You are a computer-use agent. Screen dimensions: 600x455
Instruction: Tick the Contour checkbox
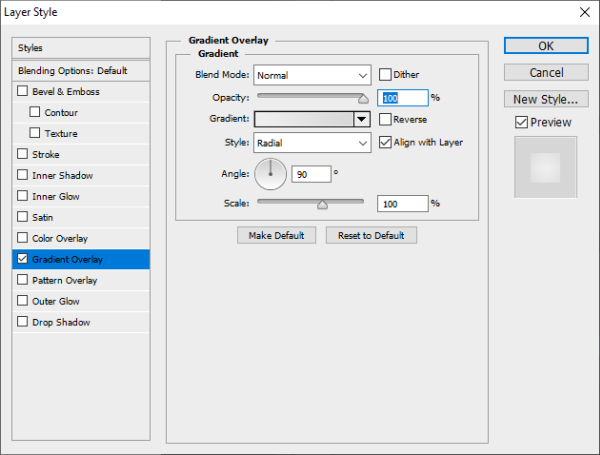pos(35,112)
